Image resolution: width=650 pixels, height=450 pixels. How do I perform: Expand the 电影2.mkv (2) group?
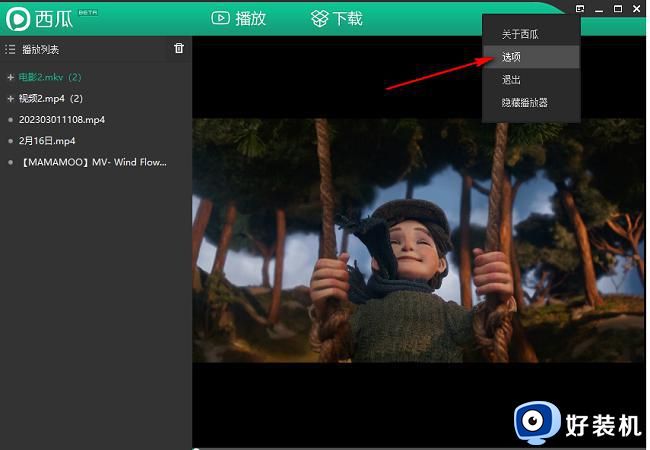coord(11,77)
